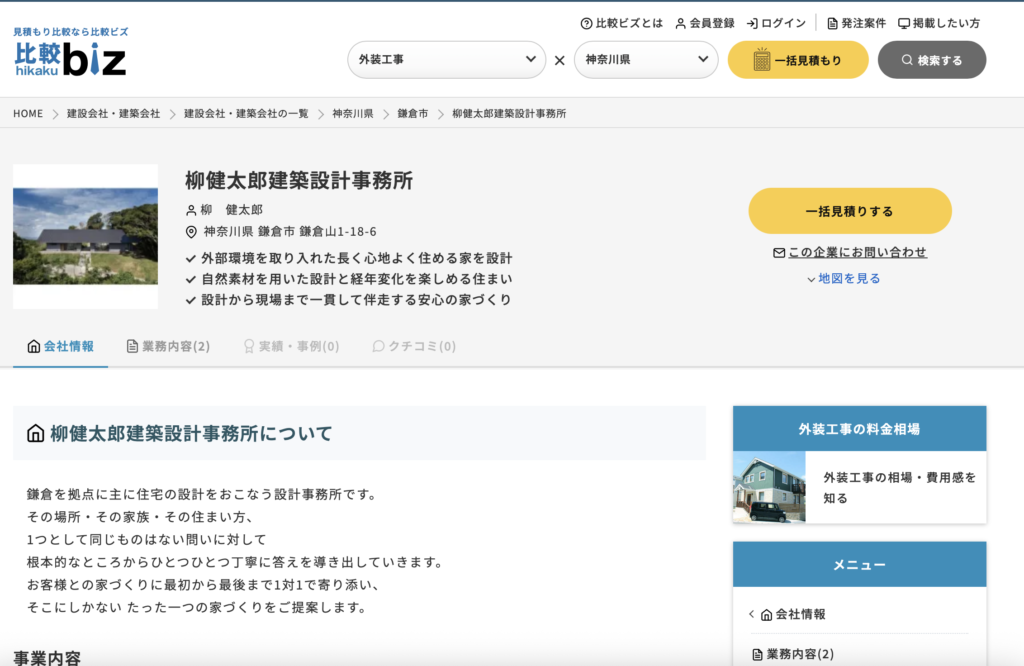
Task: Select 会社情報 in the sidebar menu
Action: [799, 614]
